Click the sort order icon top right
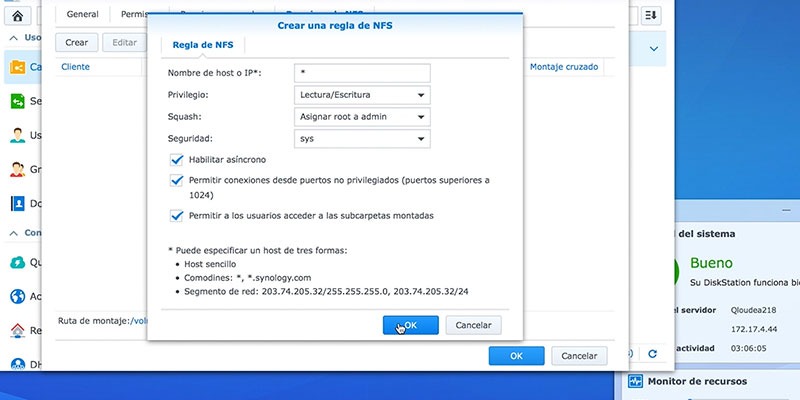 click(x=651, y=15)
